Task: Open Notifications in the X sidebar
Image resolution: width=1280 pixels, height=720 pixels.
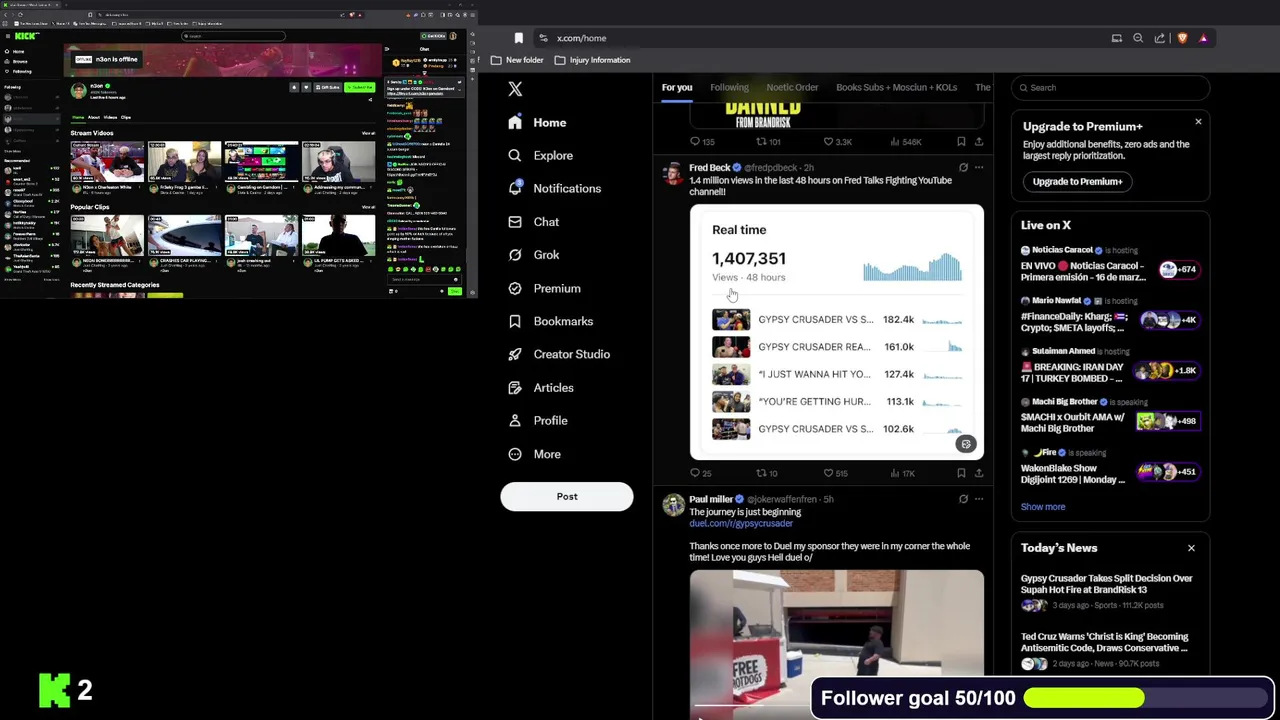Action: point(554,188)
